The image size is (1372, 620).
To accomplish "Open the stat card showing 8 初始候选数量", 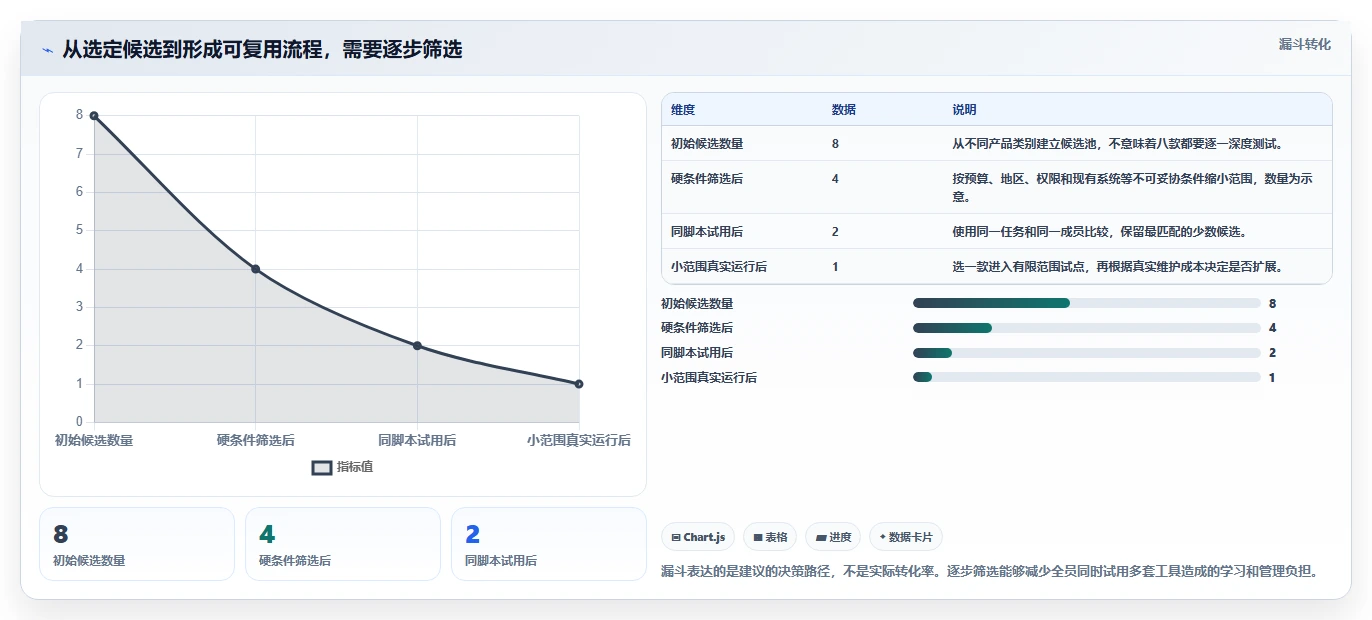I will (x=137, y=544).
